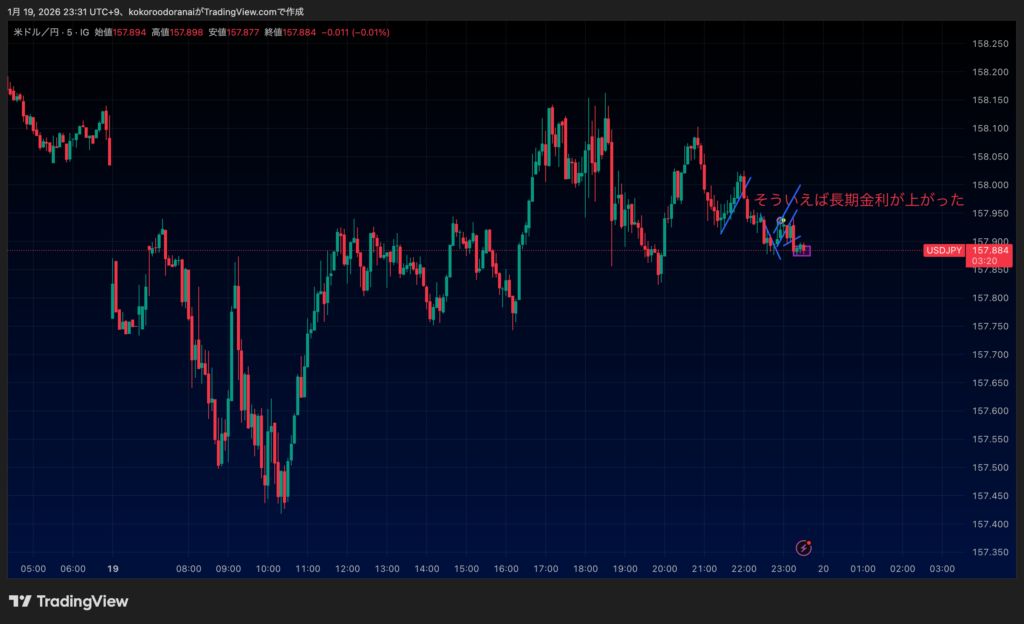Click the red lightning bolt icon

point(803,547)
